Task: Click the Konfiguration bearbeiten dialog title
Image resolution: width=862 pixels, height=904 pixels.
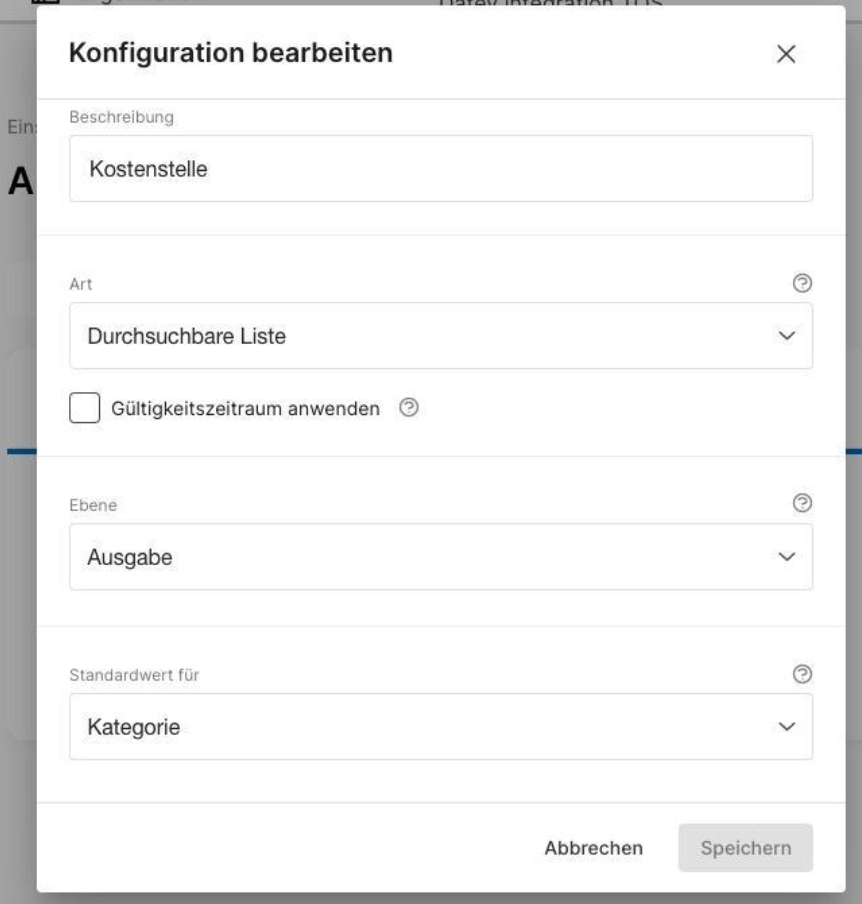Action: (231, 53)
